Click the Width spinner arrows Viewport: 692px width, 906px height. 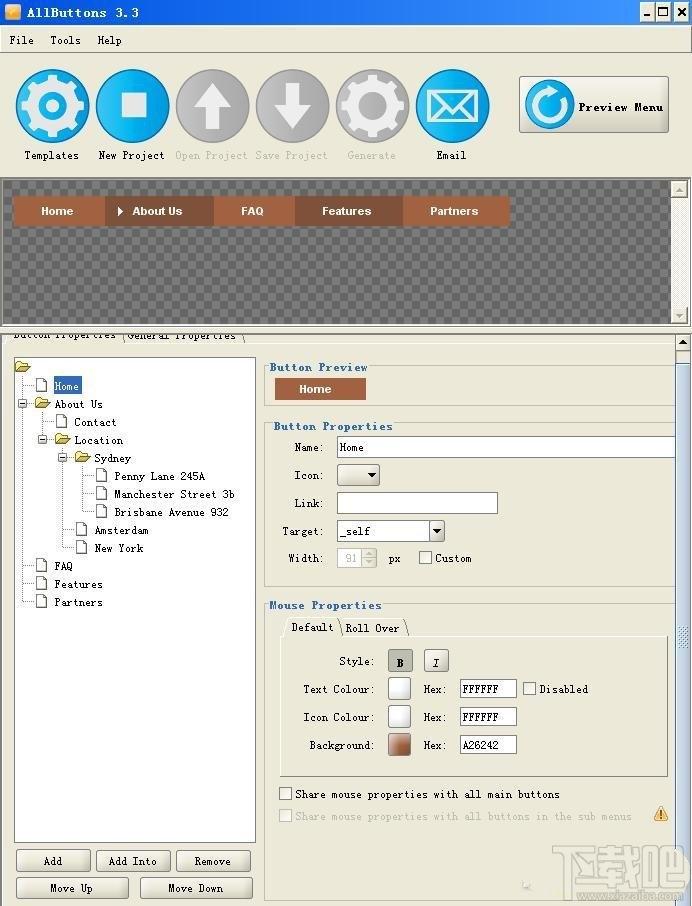(370, 558)
